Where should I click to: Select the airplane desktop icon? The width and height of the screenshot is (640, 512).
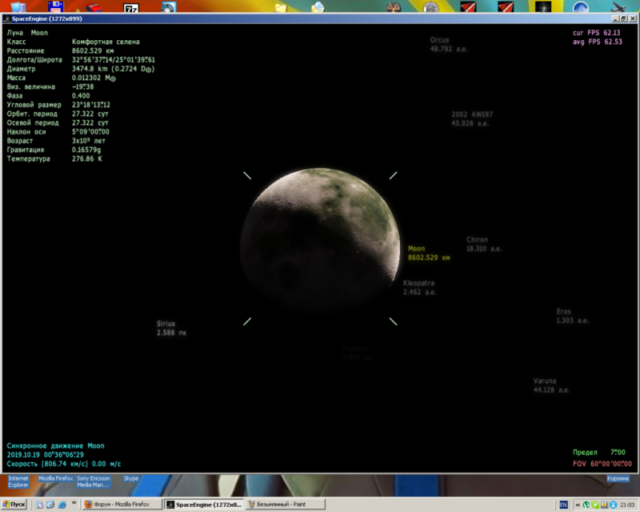pyautogui.click(x=618, y=7)
